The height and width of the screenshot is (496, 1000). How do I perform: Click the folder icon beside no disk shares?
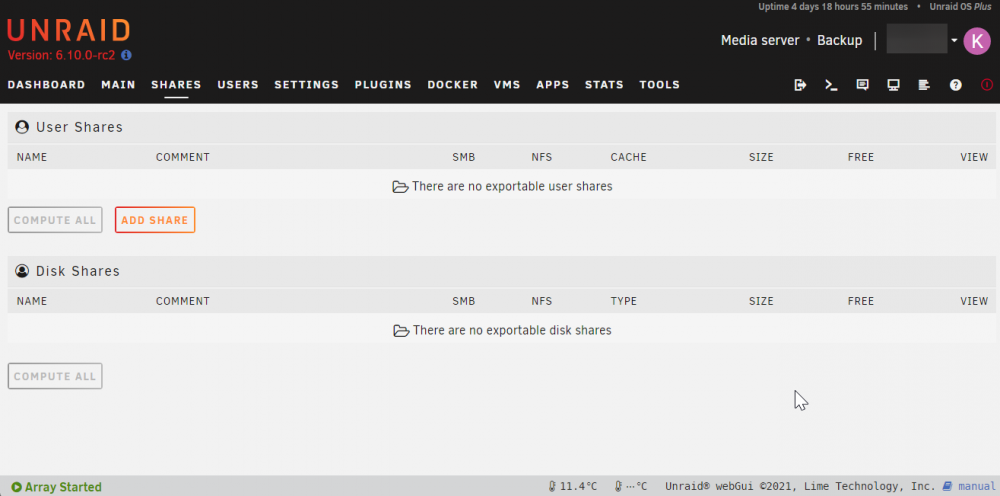tap(401, 331)
